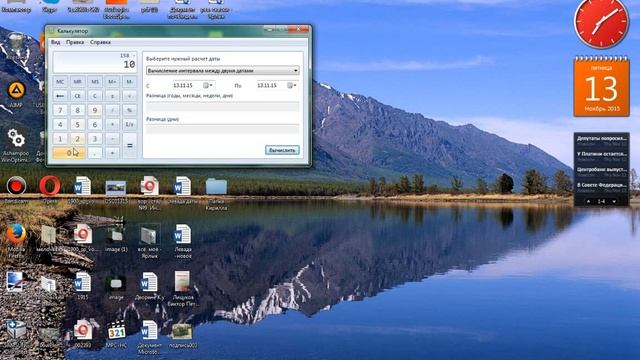
Task: Click the 1/x reciprocal key
Action: pyautogui.click(x=130, y=124)
